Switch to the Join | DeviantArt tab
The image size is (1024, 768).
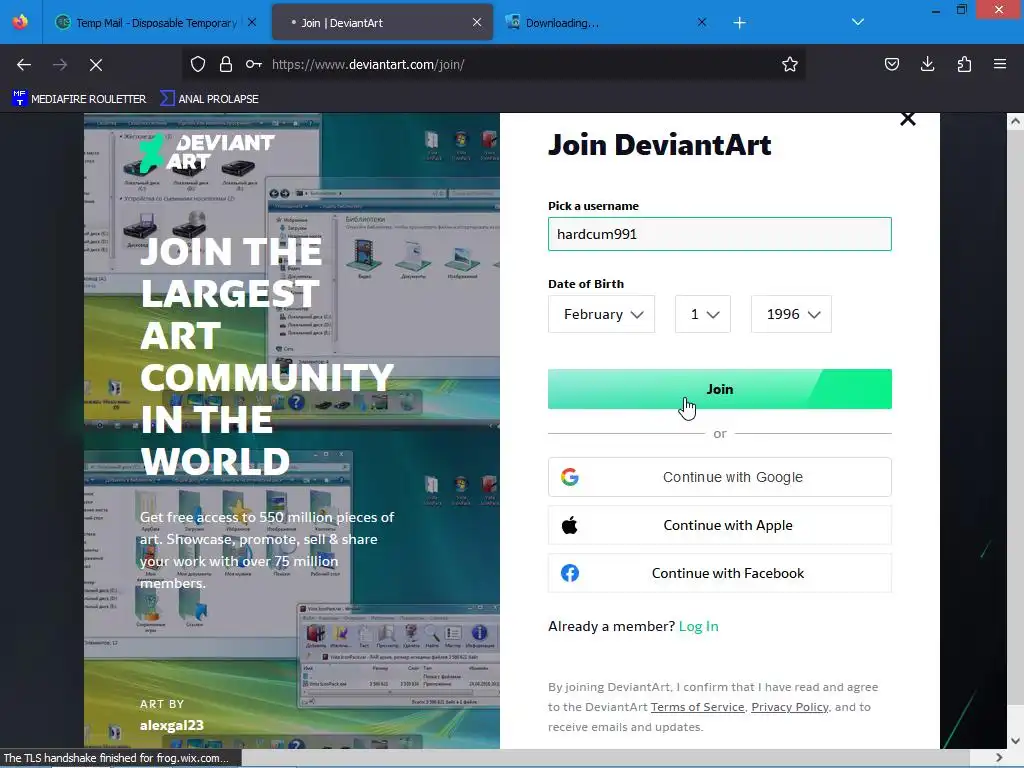click(382, 23)
